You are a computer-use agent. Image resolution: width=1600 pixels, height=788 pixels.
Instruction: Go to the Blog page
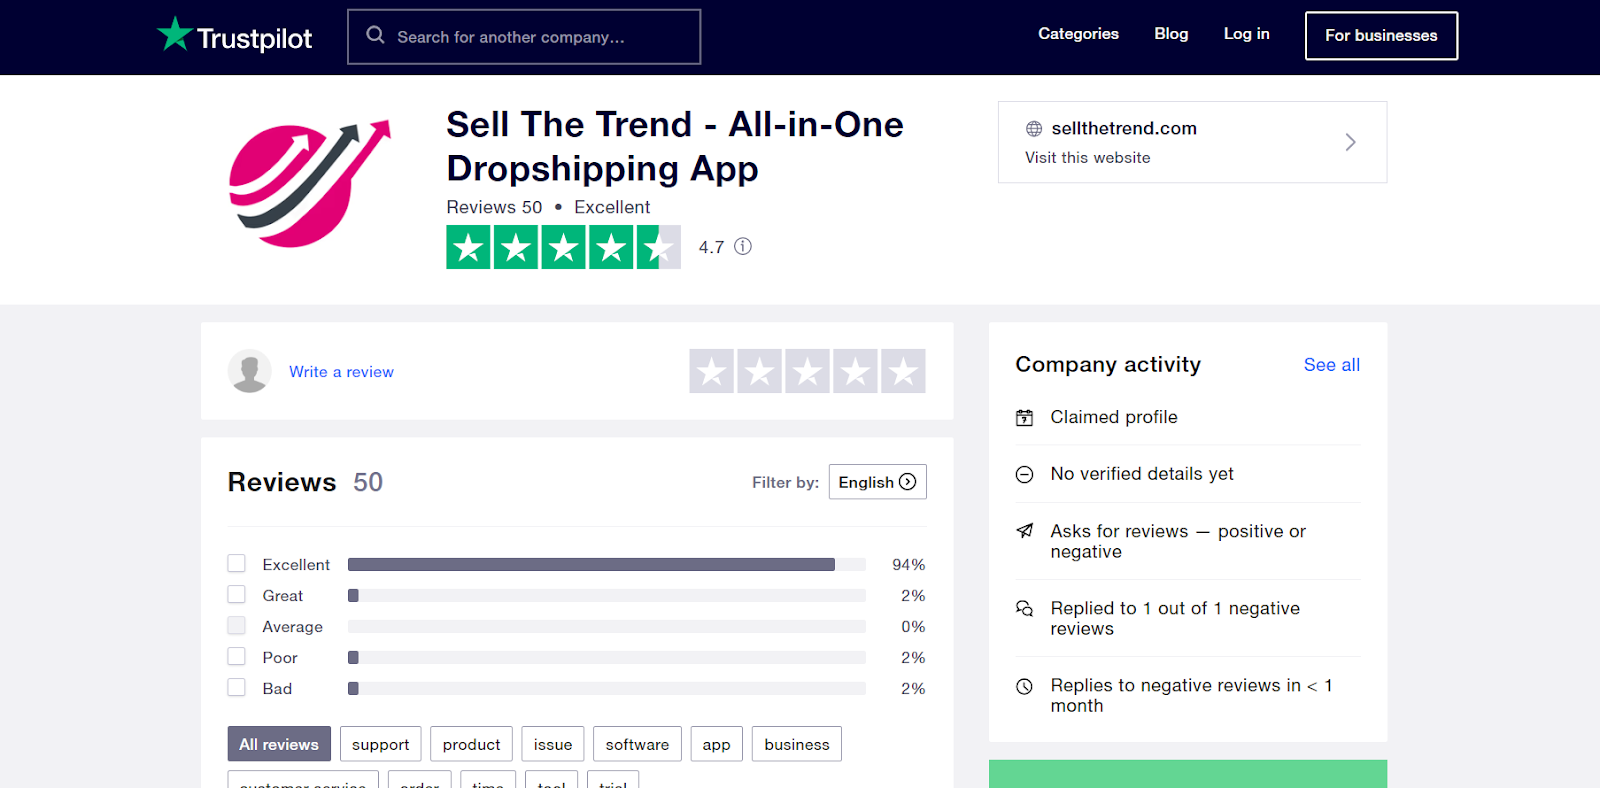[x=1172, y=34]
